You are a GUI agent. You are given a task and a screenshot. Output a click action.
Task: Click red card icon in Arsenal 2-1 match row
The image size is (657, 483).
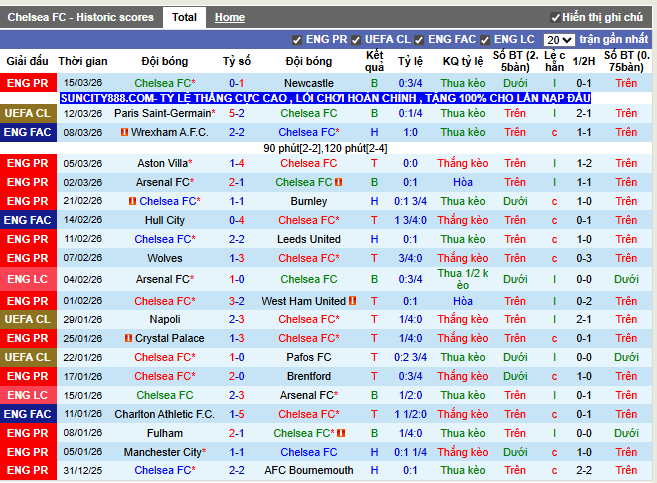pyautogui.click(x=340, y=182)
